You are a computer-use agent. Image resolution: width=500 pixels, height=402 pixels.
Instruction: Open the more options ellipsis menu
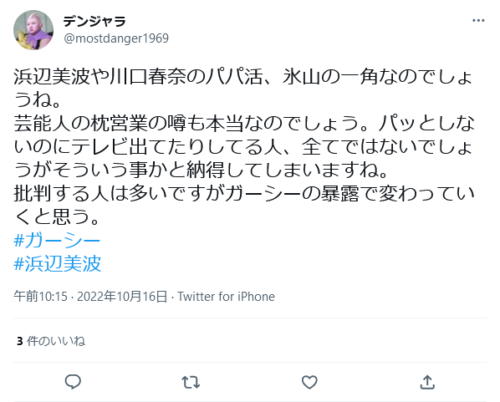(x=478, y=21)
